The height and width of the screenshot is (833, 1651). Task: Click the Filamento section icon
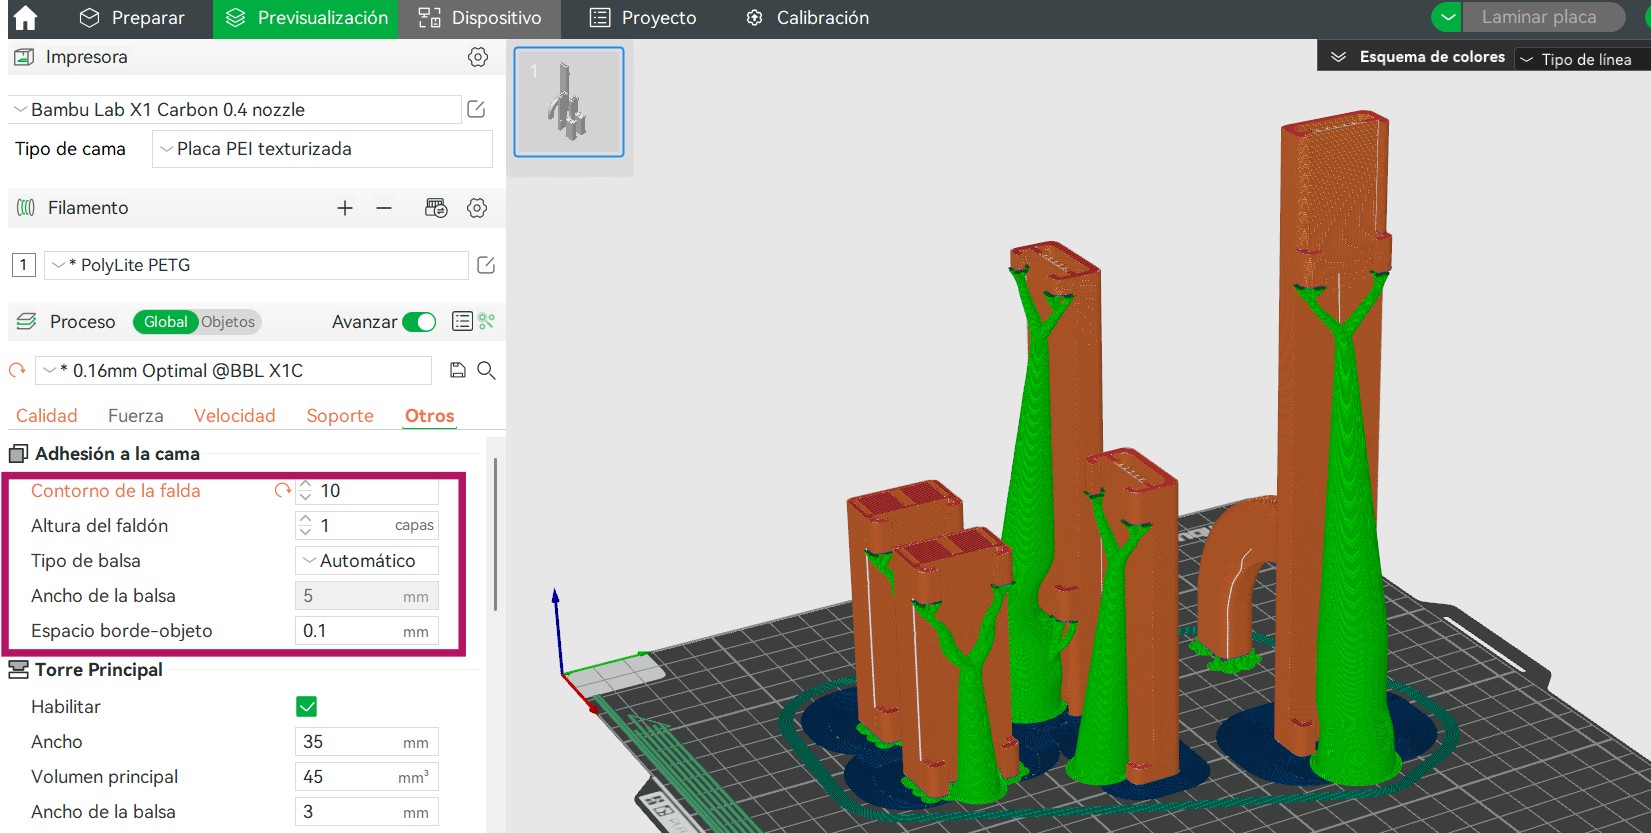(x=26, y=208)
